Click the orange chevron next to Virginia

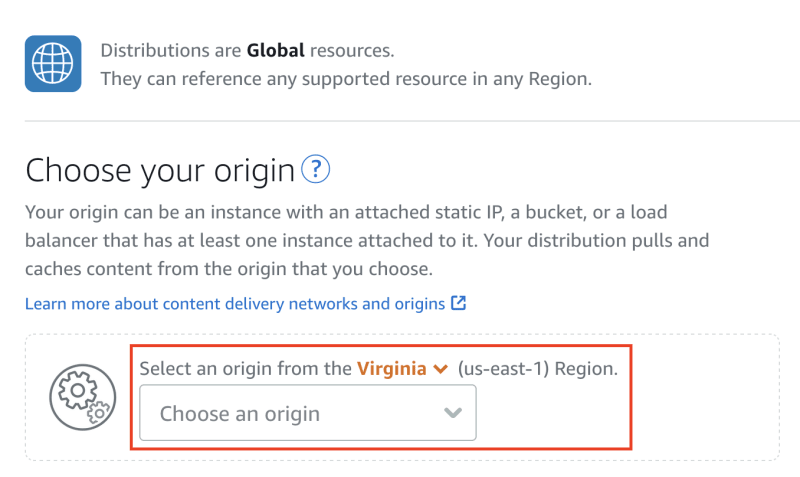440,369
